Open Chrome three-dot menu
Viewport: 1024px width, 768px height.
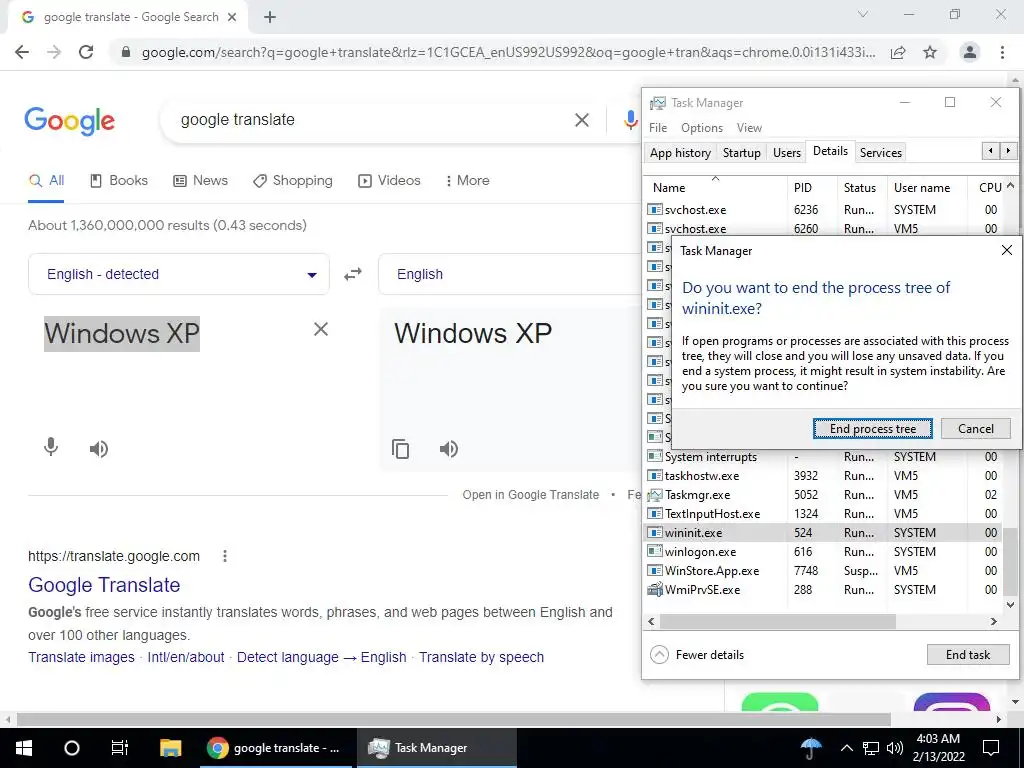pyautogui.click(x=1002, y=52)
